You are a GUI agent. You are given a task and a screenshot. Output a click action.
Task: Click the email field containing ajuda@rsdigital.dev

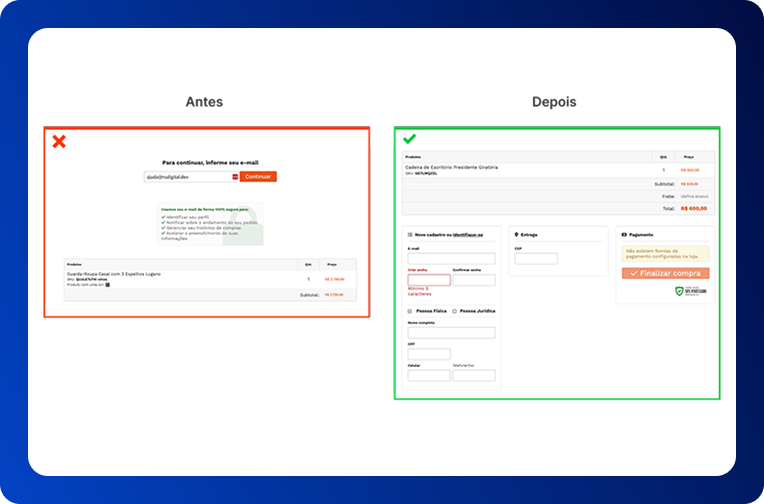[x=187, y=177]
